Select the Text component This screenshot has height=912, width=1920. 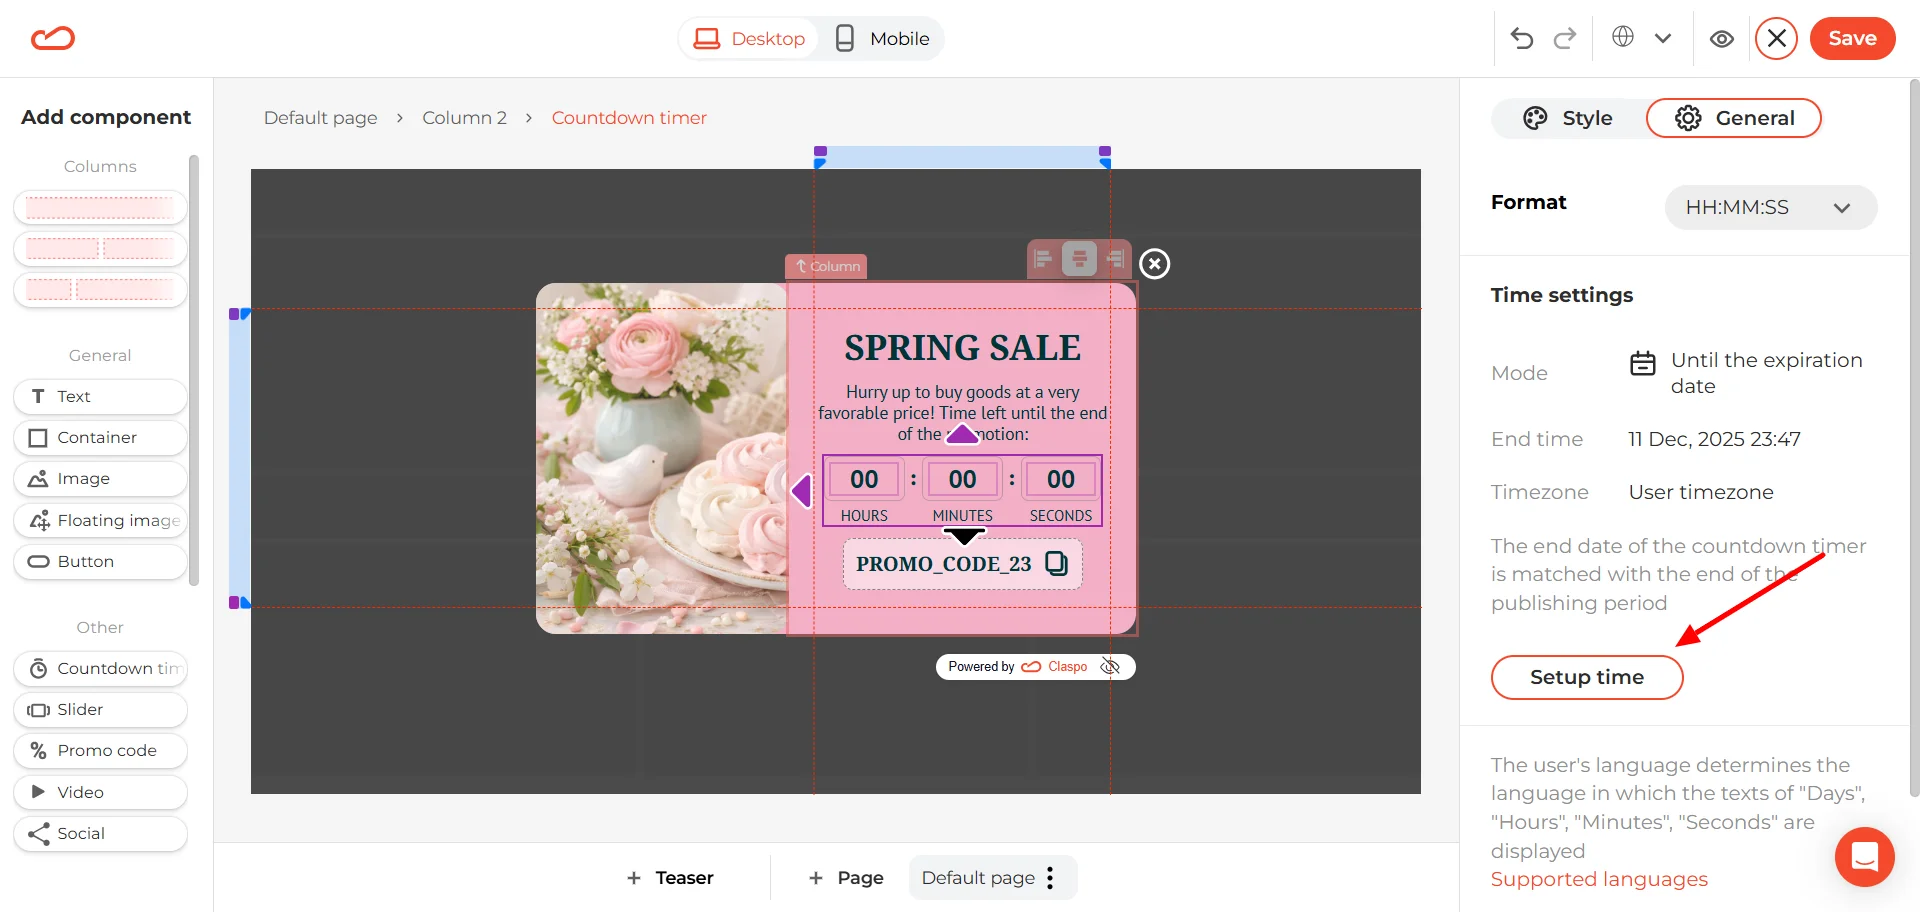[99, 396]
